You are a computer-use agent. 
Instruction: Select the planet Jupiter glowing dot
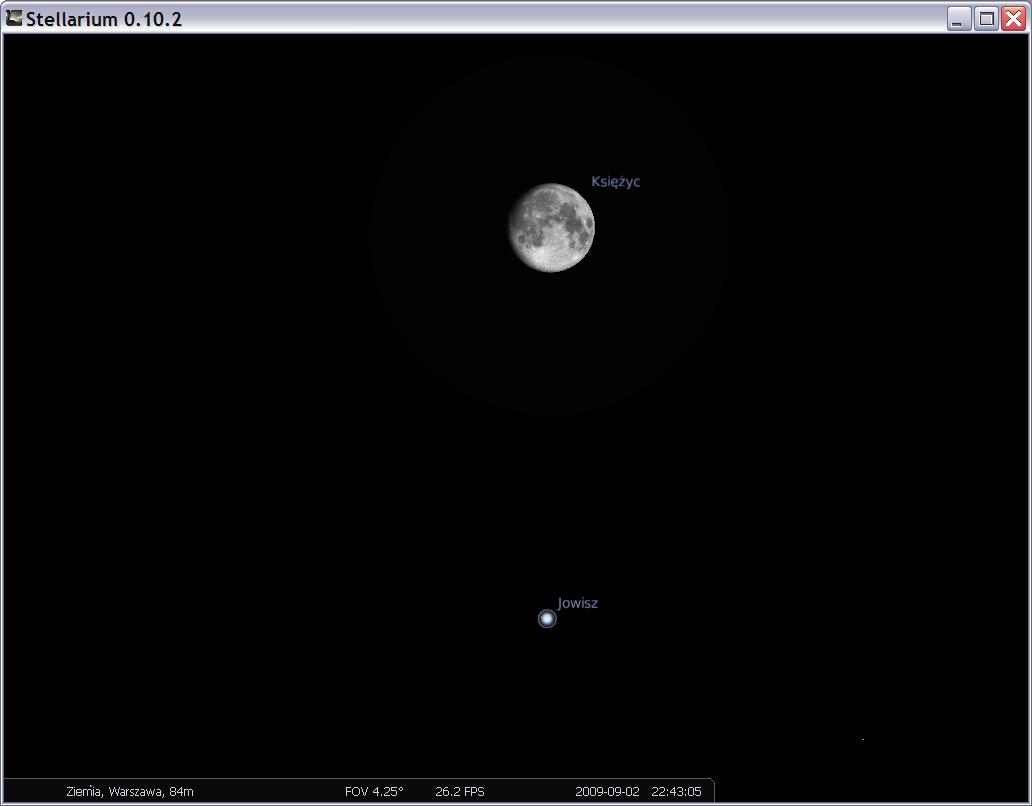(547, 619)
